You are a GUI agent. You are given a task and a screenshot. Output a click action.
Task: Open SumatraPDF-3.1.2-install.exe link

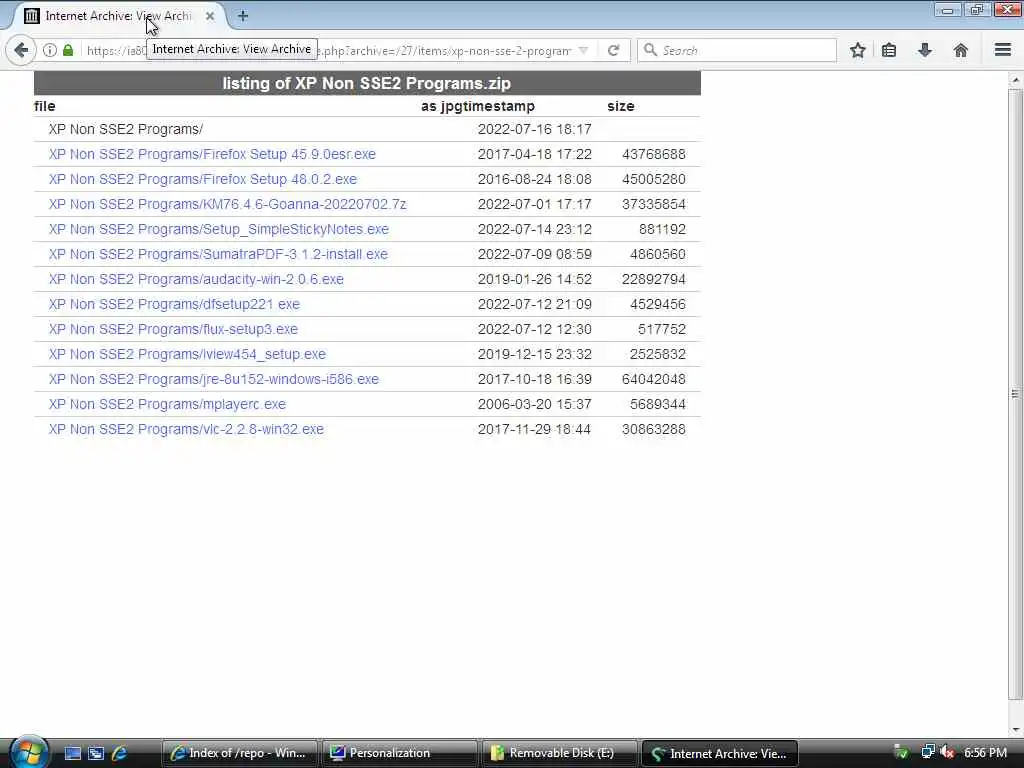218,254
